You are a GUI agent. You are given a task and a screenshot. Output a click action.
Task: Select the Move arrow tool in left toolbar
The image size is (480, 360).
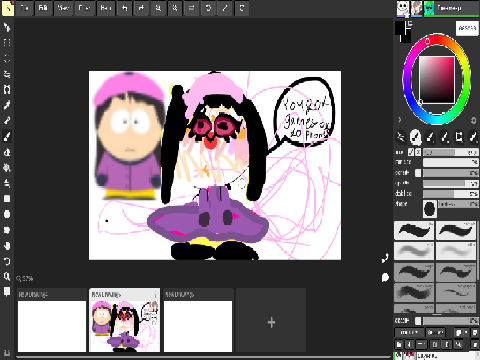[x=7, y=27]
